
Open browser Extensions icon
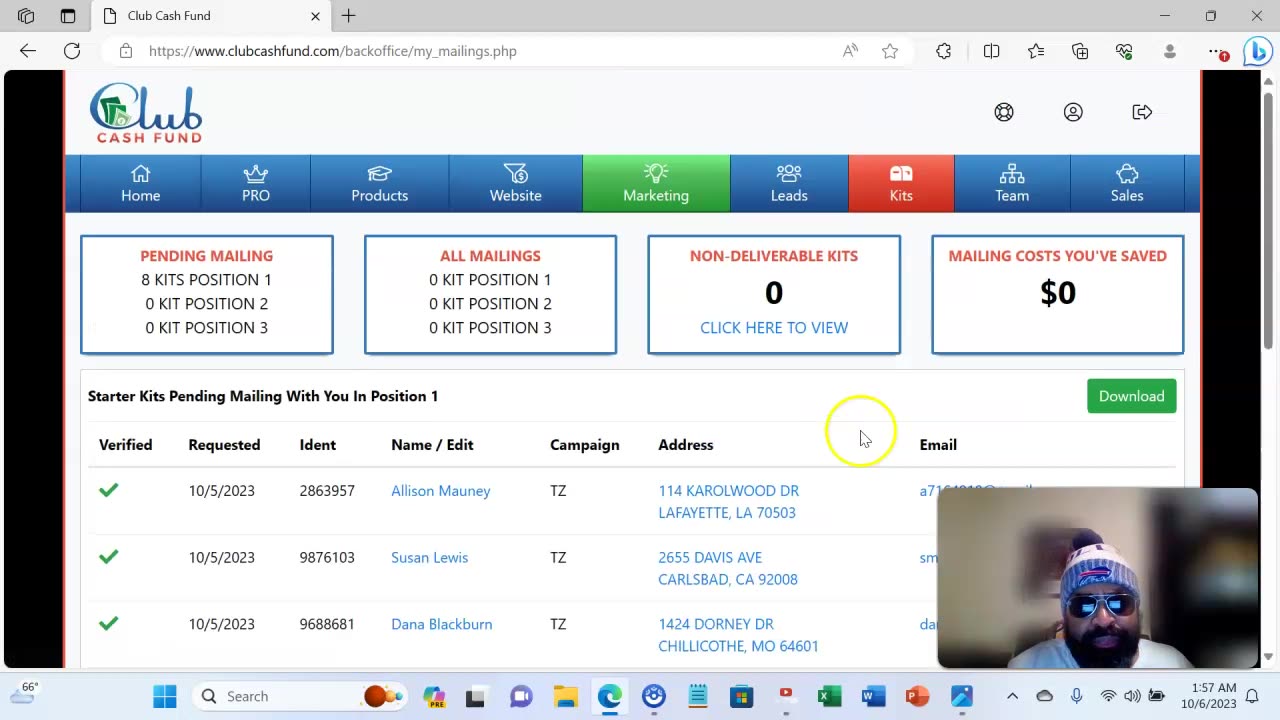pos(944,51)
